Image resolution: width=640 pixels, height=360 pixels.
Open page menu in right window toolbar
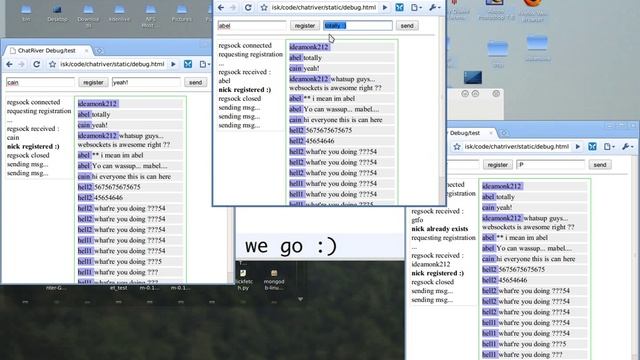(609, 147)
